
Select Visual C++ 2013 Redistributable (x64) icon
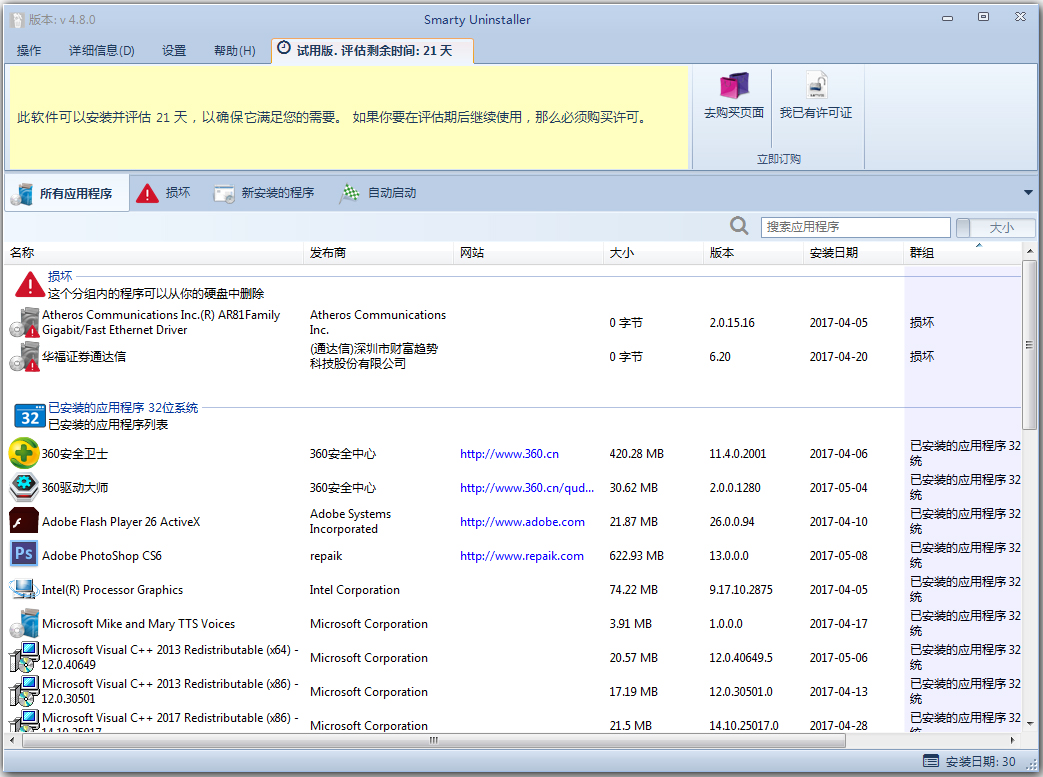click(25, 657)
